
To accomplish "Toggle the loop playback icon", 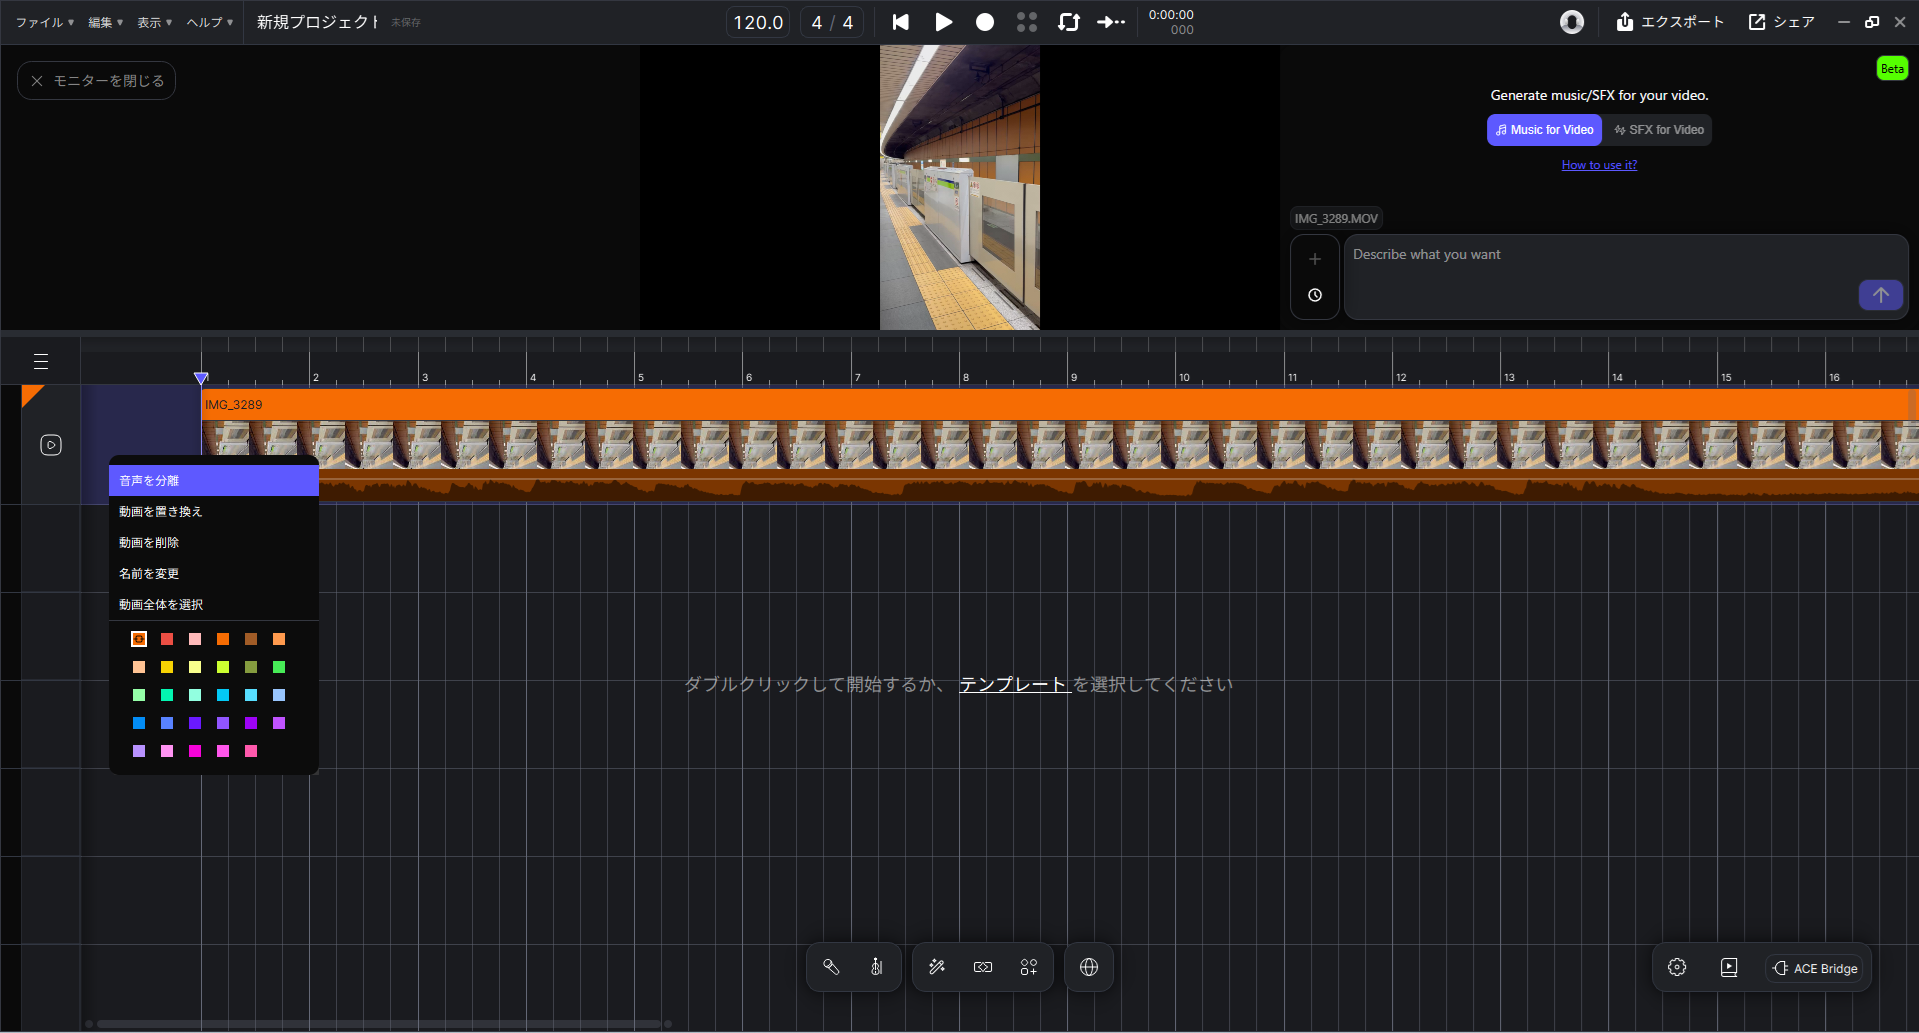I will tap(1069, 22).
